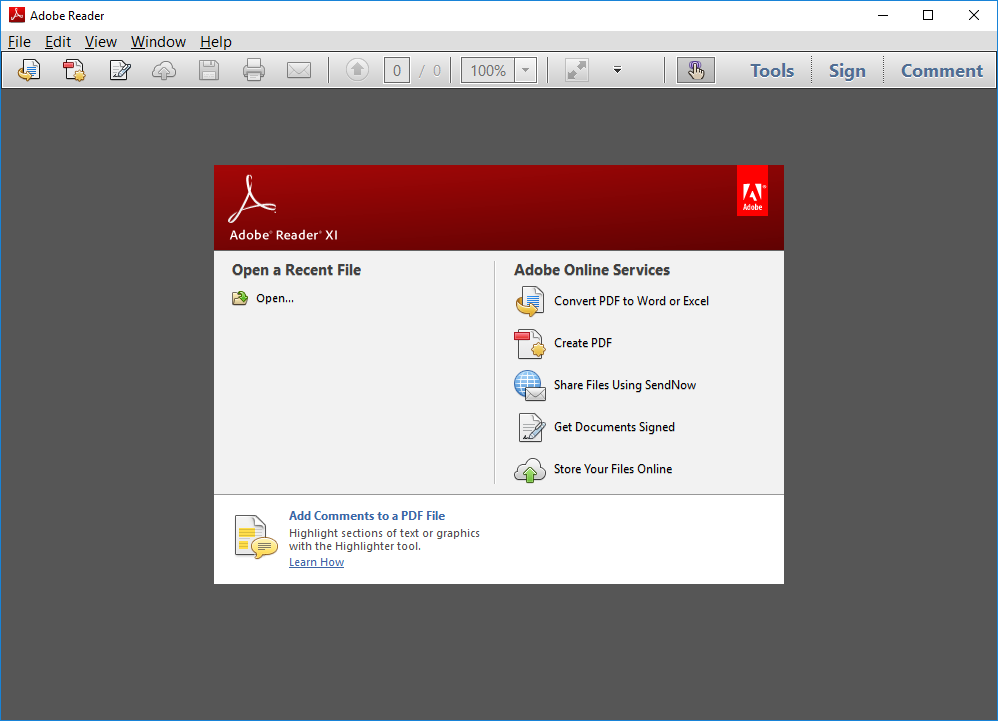The height and width of the screenshot is (721, 998).
Task: Click Add Comments to a PDF File heading
Action: coord(367,516)
